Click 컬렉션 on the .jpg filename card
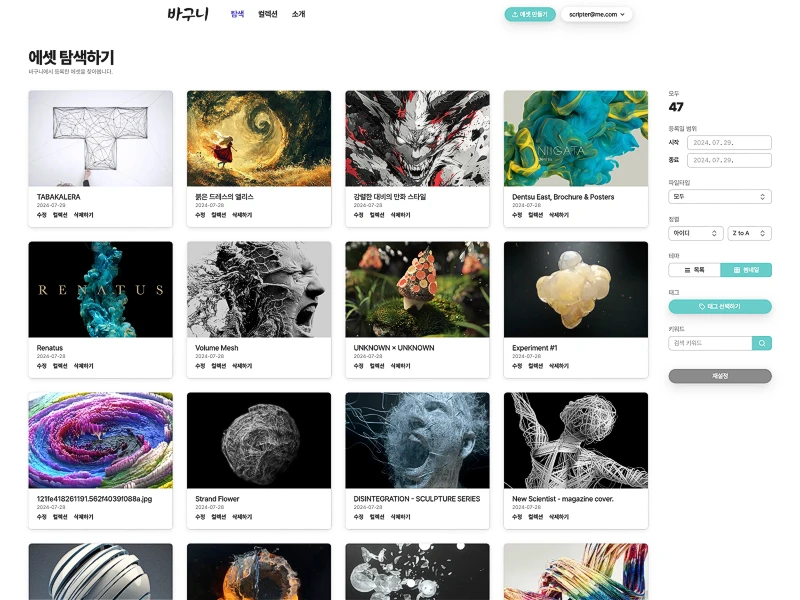800x600 pixels. click(x=60, y=517)
